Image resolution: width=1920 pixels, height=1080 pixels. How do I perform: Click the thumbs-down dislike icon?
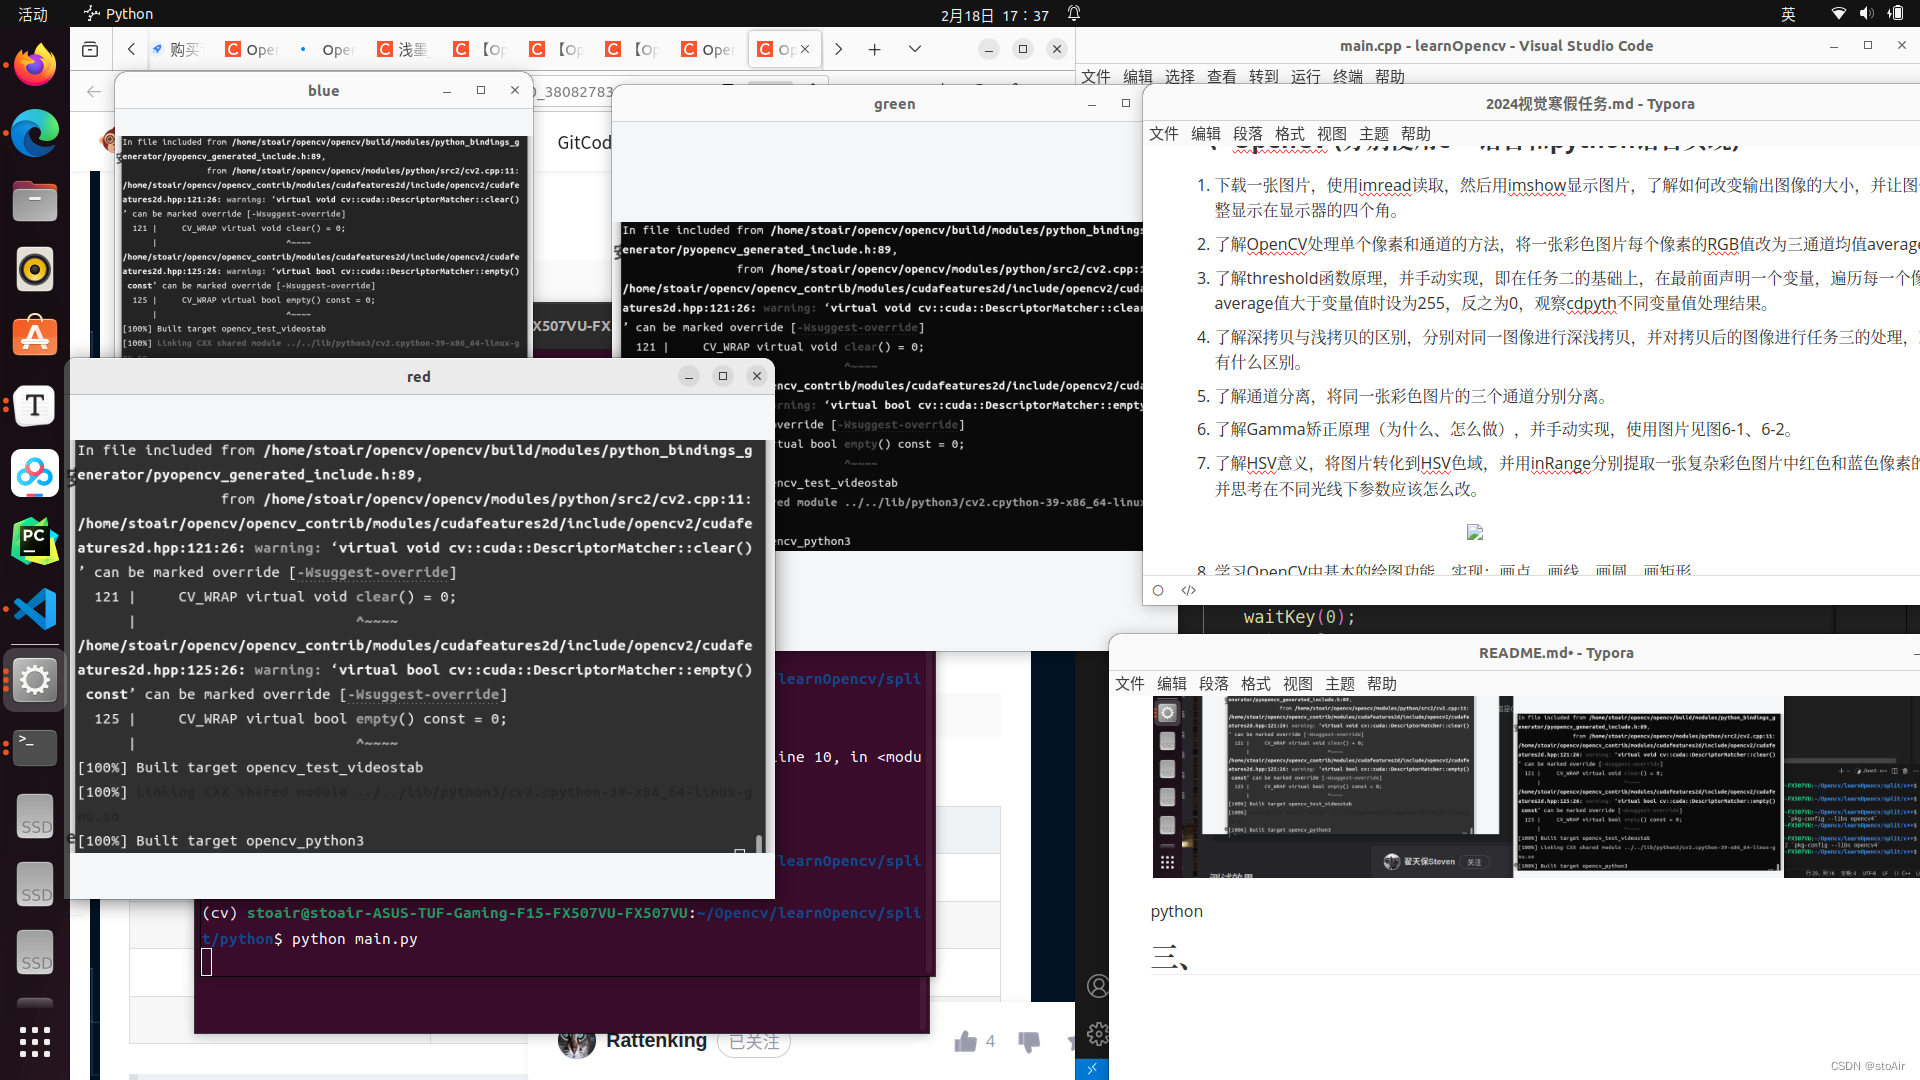click(x=1028, y=1042)
